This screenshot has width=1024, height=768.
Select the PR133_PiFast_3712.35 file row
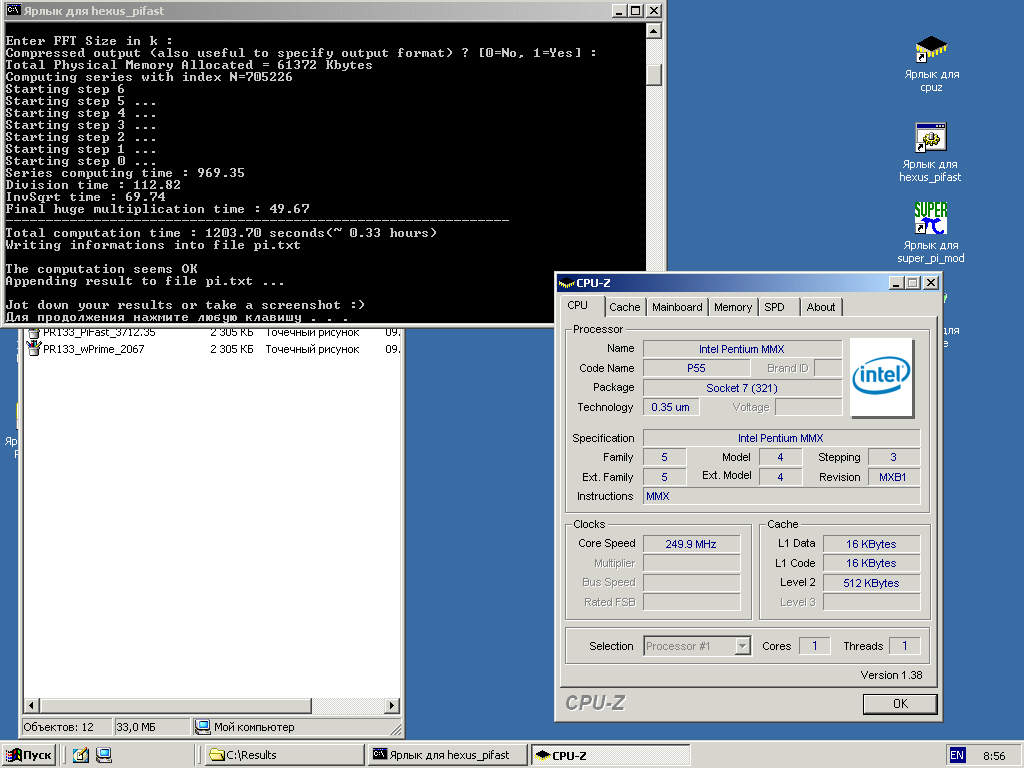(x=212, y=332)
